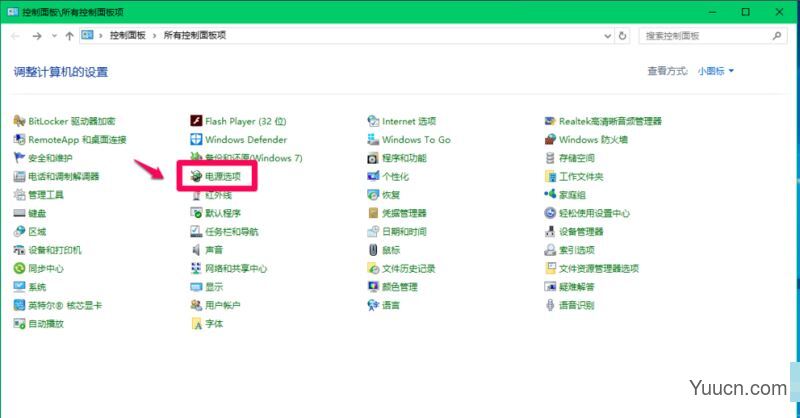Open 用户帐户 icon
Image resolution: width=800 pixels, height=418 pixels.
pyautogui.click(x=196, y=305)
